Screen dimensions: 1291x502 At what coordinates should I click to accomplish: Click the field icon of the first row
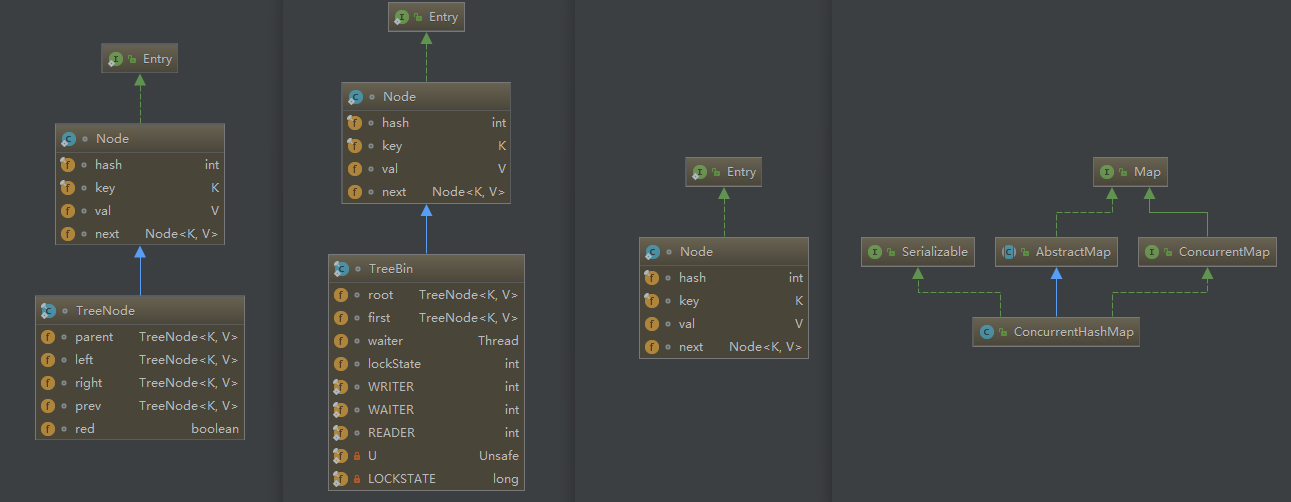point(341,318)
